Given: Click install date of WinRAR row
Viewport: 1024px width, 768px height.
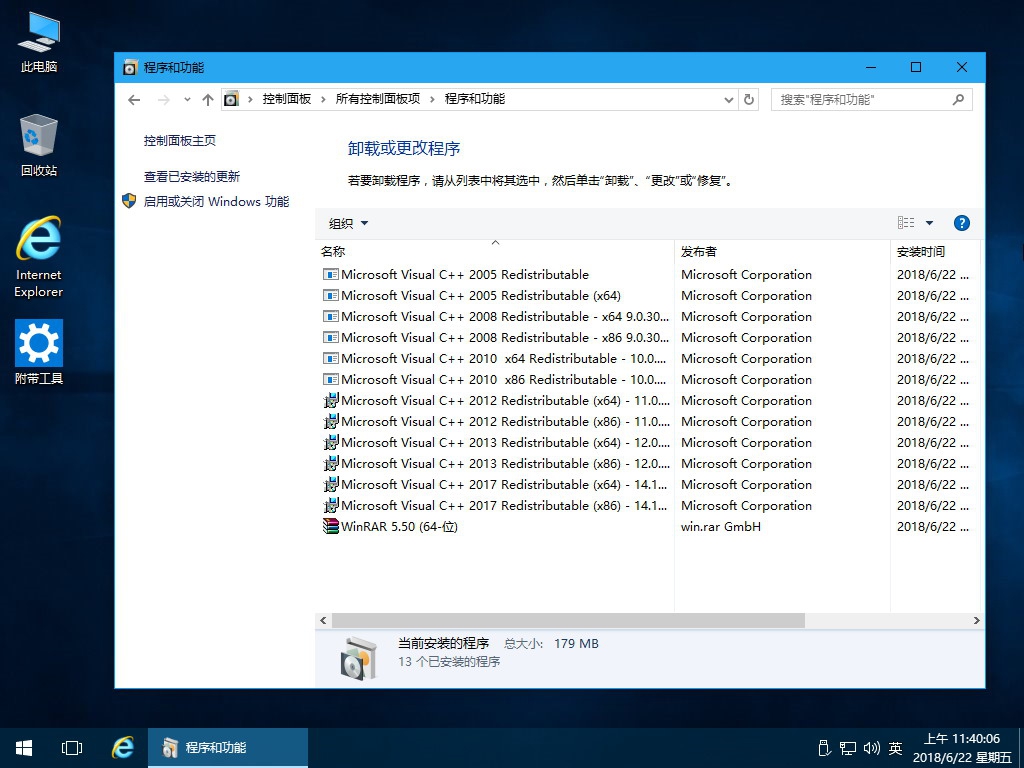Looking at the screenshot, I should click(933, 526).
